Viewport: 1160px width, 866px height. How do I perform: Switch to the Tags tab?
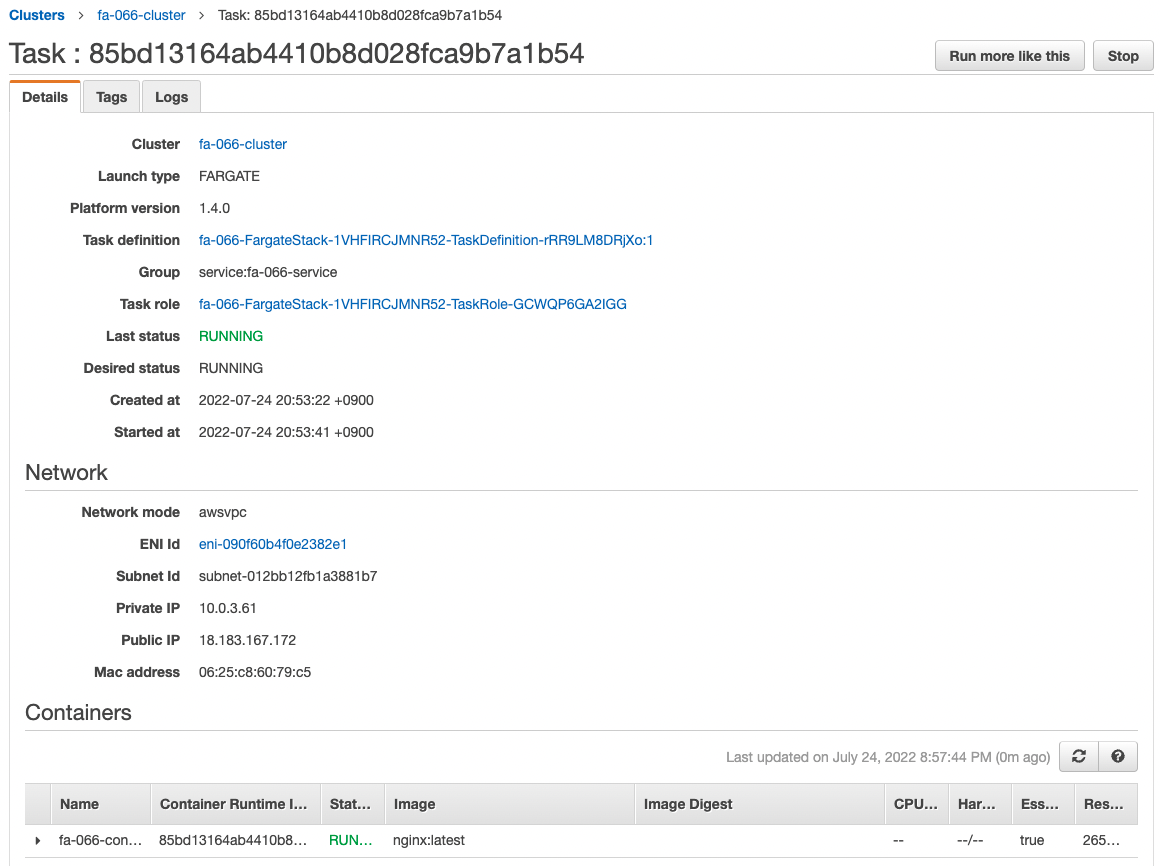tap(111, 96)
